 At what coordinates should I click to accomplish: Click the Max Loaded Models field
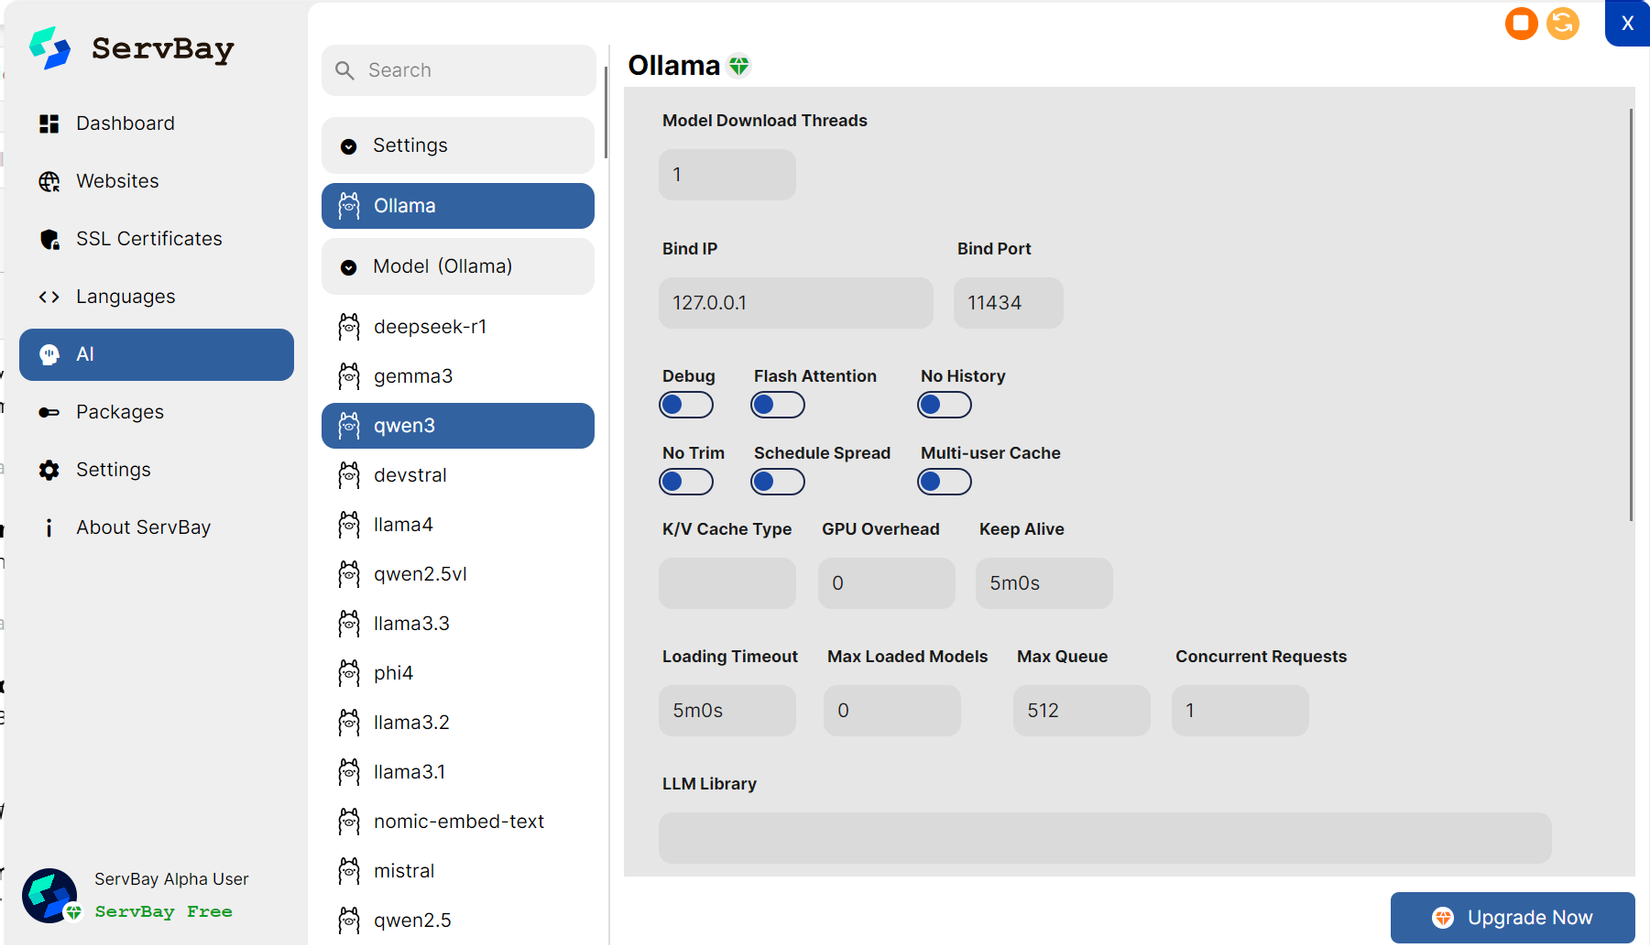pyautogui.click(x=892, y=711)
